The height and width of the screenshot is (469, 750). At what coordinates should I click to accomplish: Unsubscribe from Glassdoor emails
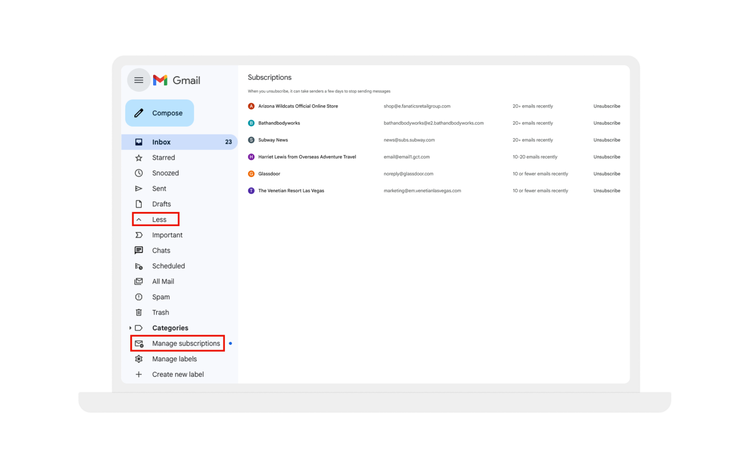[x=606, y=174]
